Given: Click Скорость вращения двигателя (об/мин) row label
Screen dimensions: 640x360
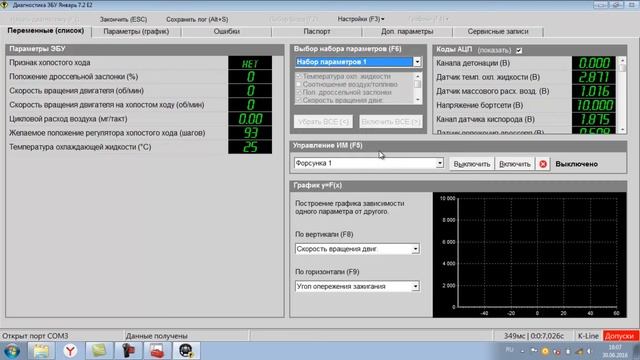Looking at the screenshot, I should (x=76, y=91).
